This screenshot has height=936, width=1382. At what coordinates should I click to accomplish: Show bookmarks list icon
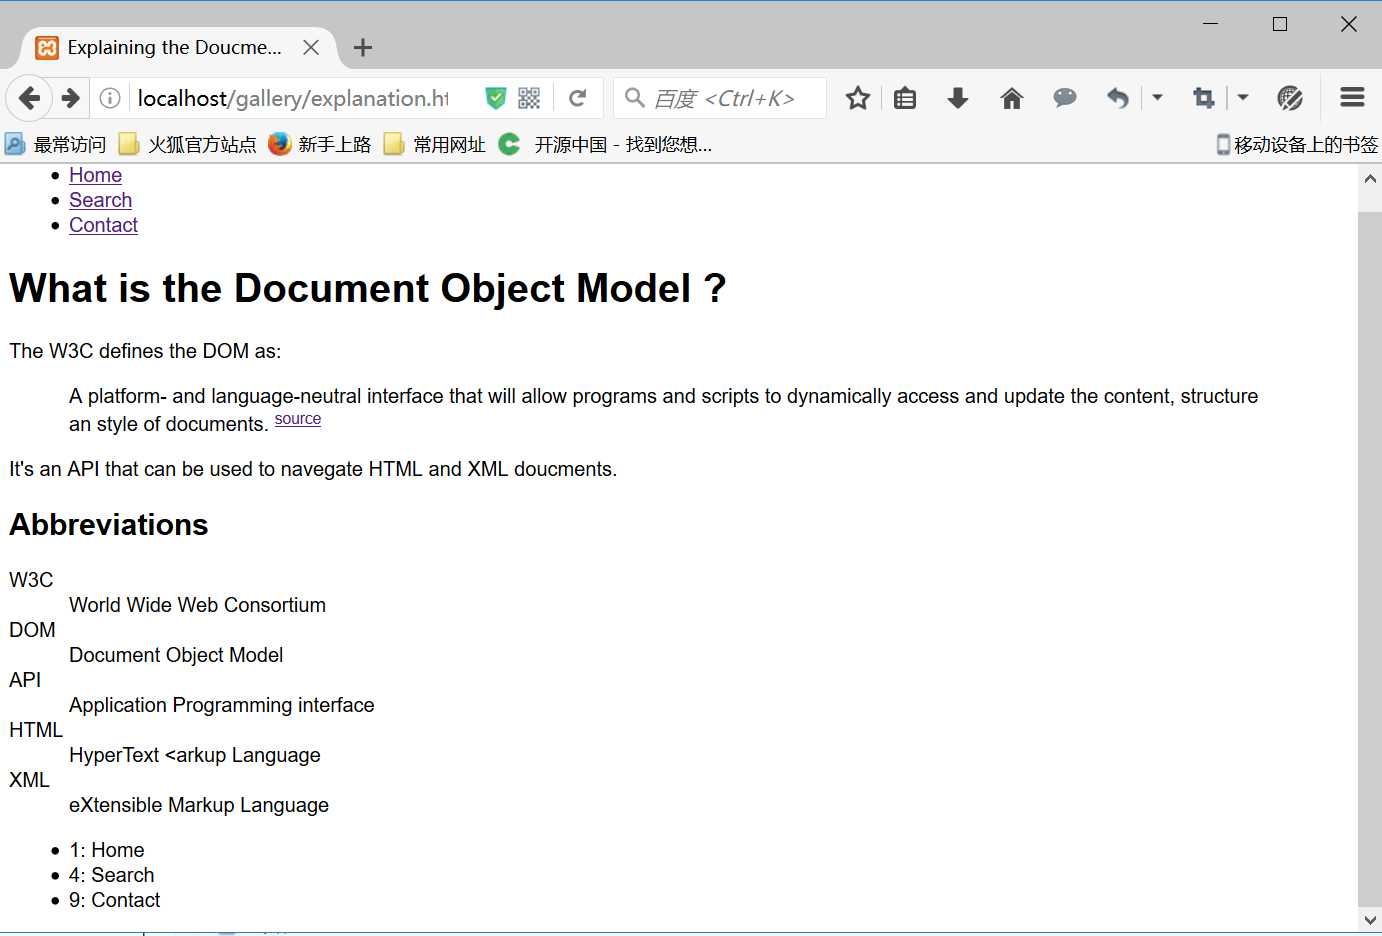click(905, 98)
